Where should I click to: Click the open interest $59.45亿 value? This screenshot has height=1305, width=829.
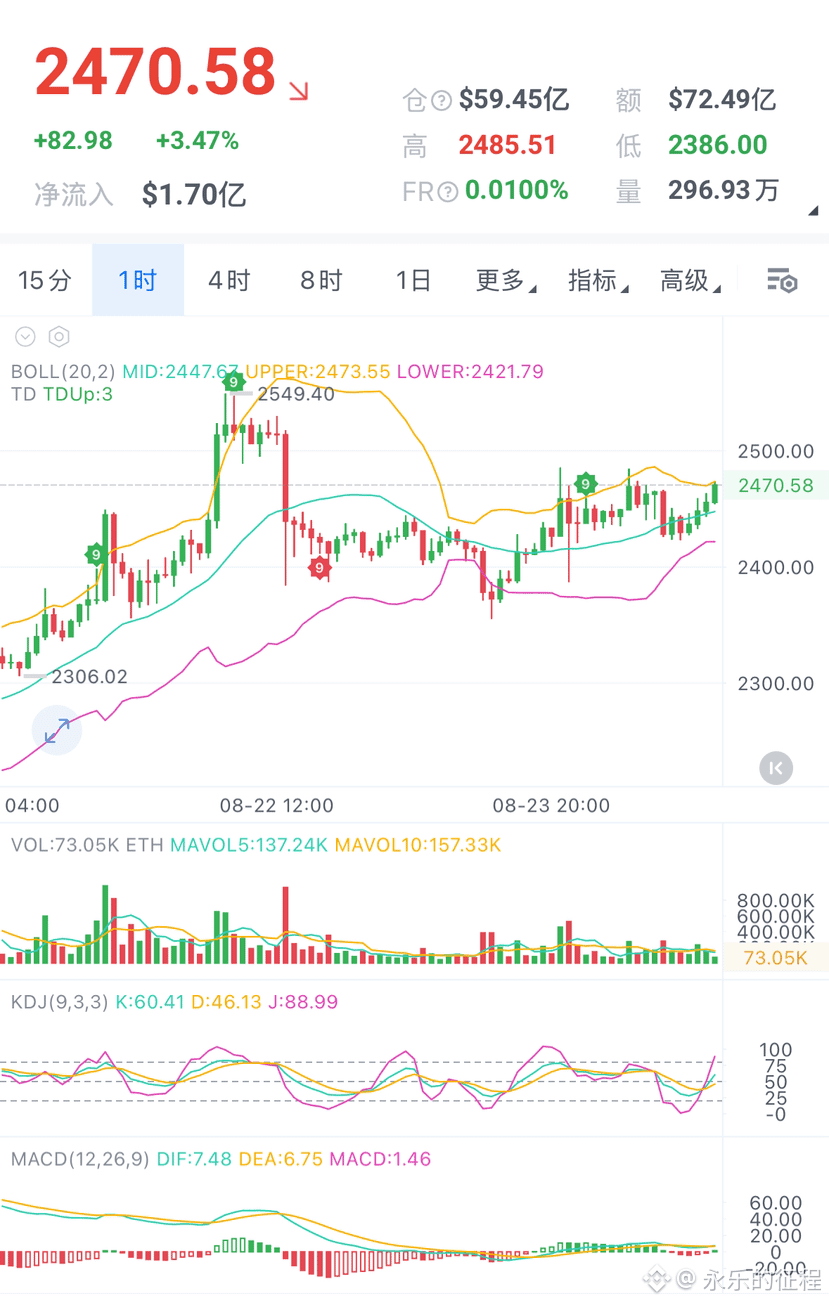tap(514, 99)
